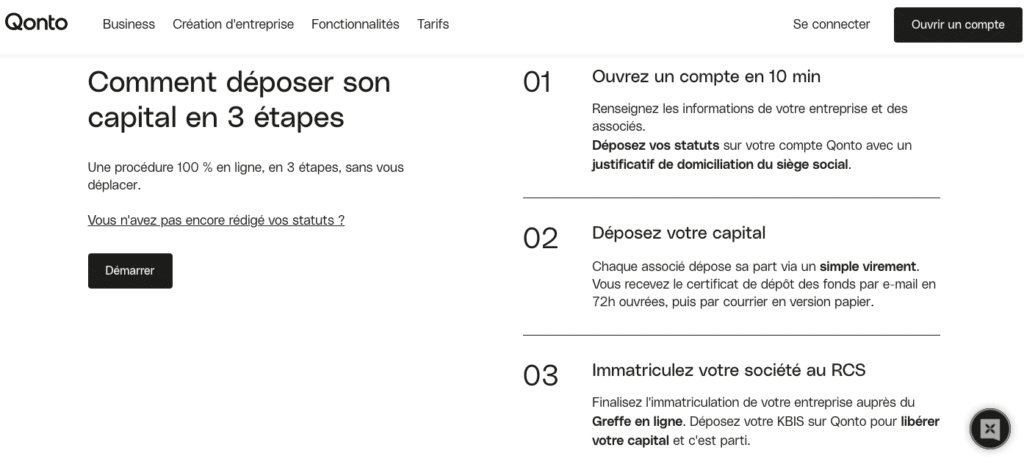Click the Démarrer button

click(x=130, y=270)
